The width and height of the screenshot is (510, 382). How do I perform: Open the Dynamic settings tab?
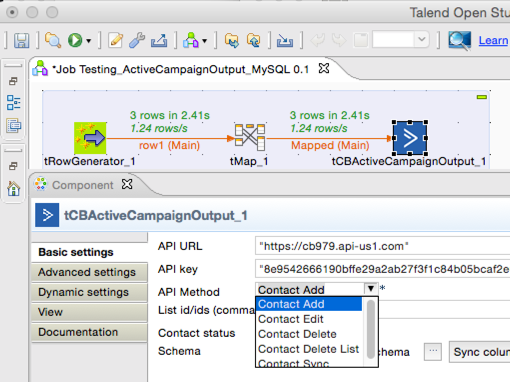89,292
